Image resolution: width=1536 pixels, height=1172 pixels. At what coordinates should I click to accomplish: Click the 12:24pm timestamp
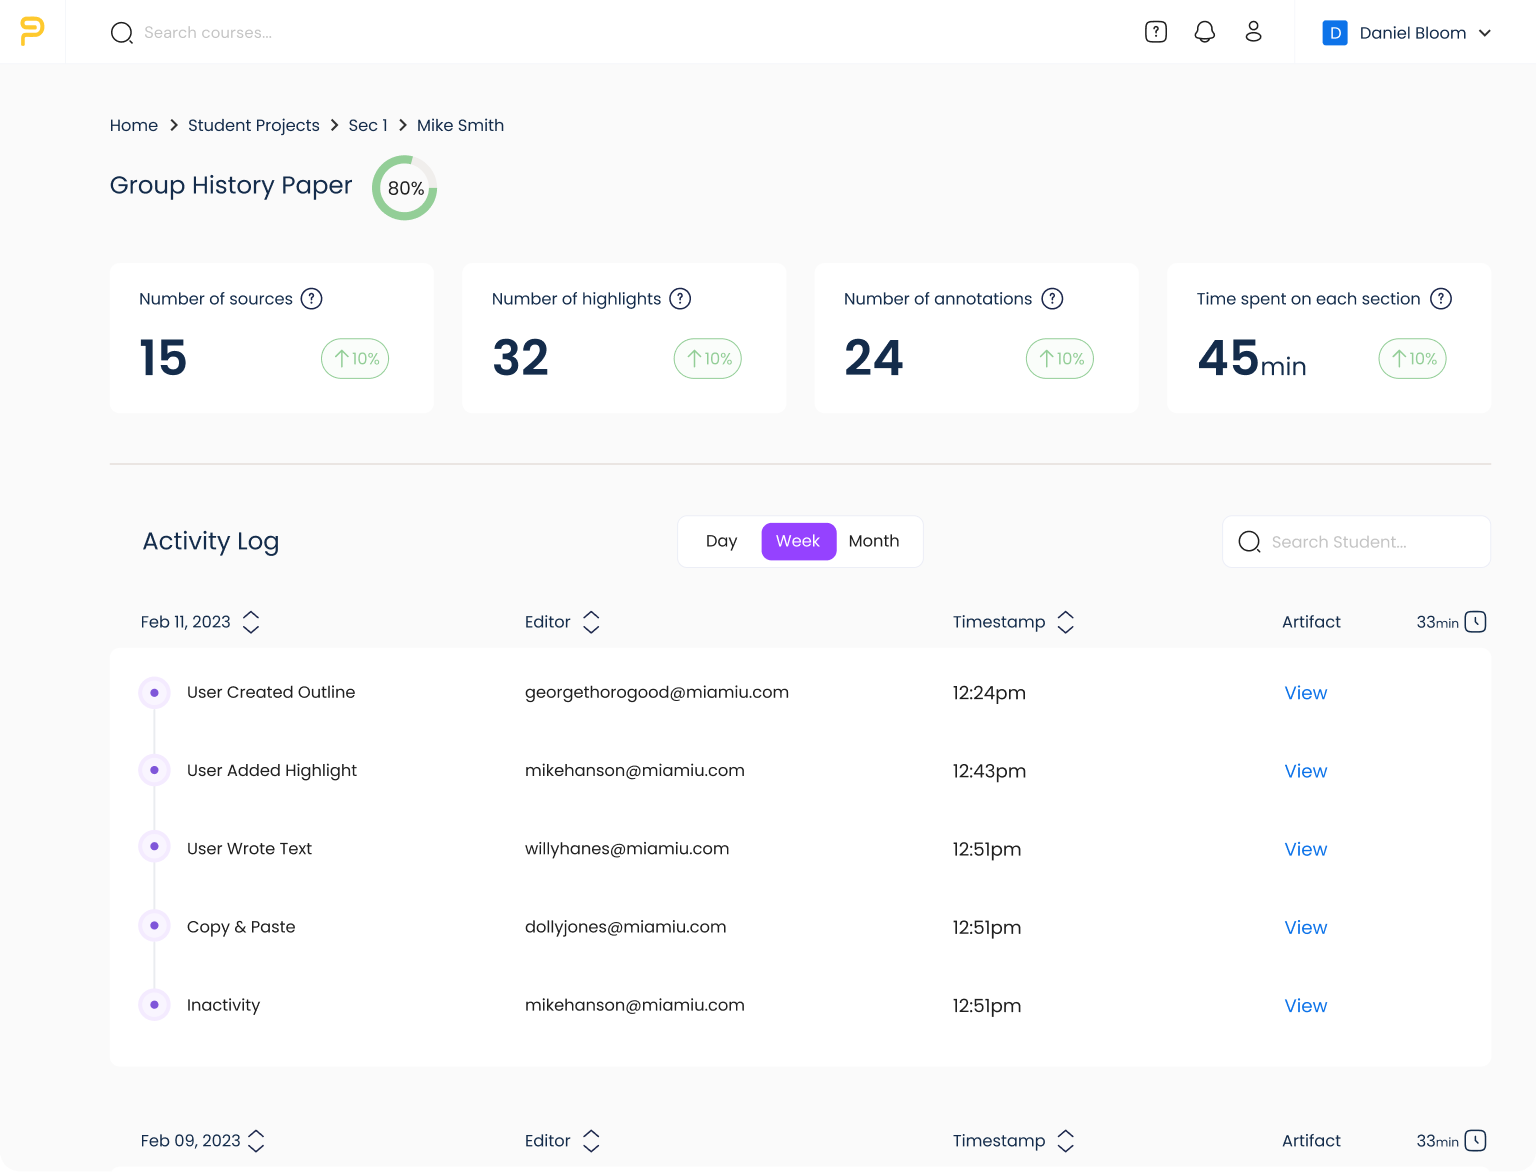989,693
